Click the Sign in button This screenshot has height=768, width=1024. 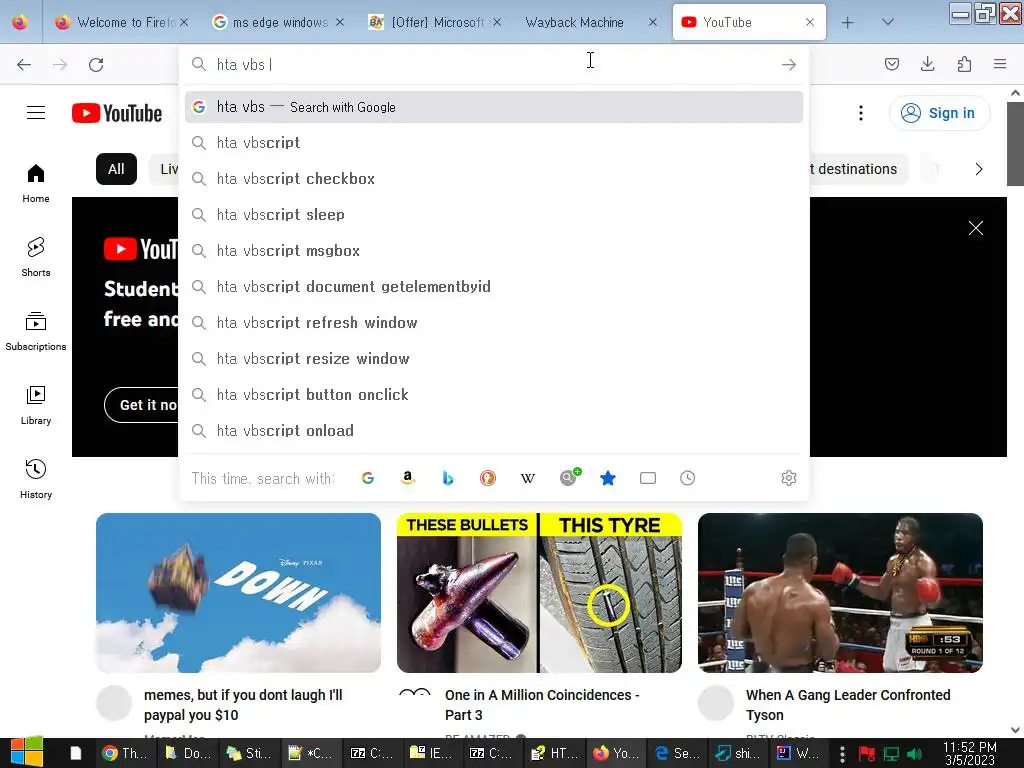939,113
